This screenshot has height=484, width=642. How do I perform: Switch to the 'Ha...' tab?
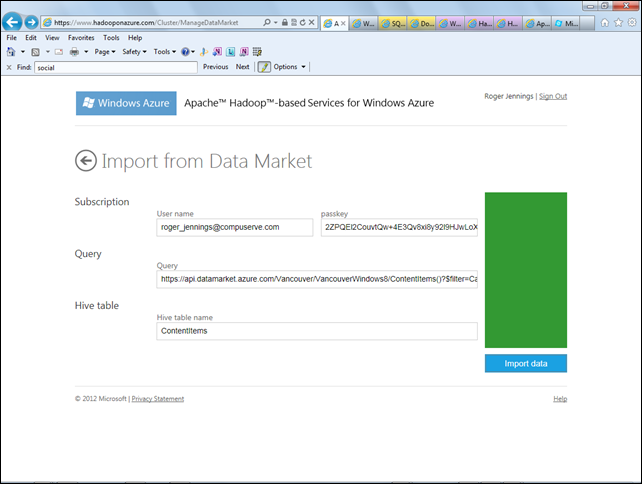click(479, 24)
